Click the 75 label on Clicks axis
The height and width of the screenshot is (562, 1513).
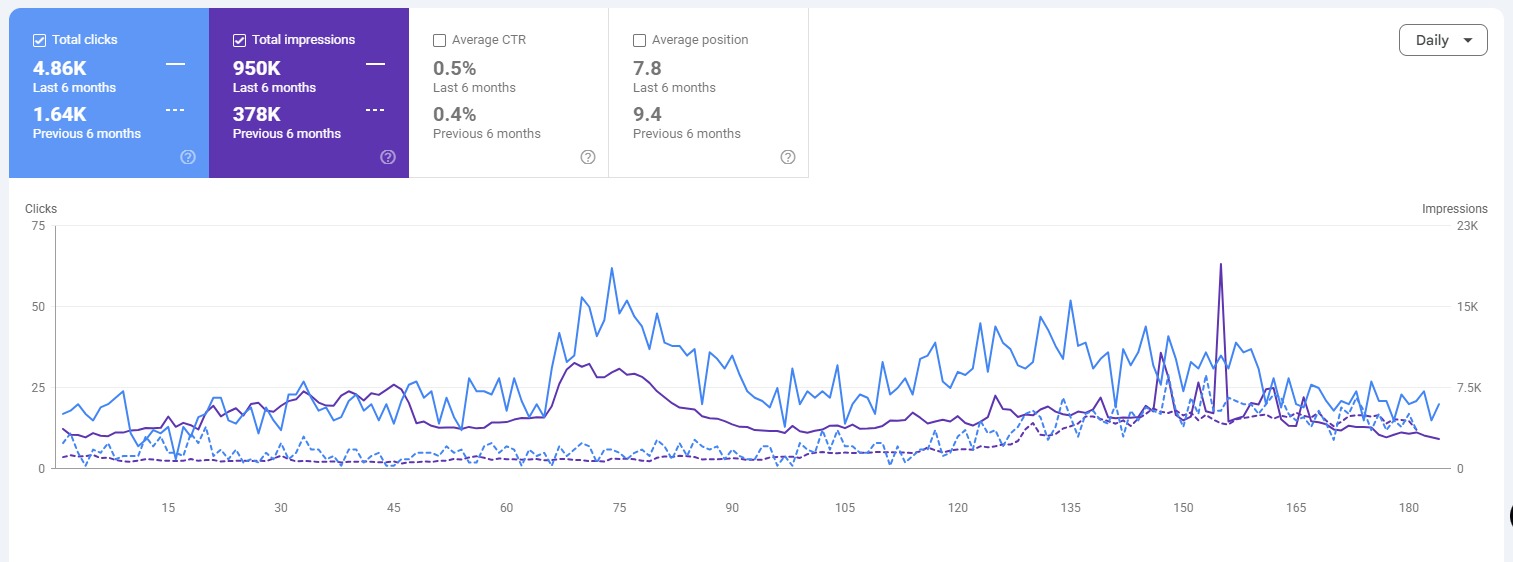(38, 226)
